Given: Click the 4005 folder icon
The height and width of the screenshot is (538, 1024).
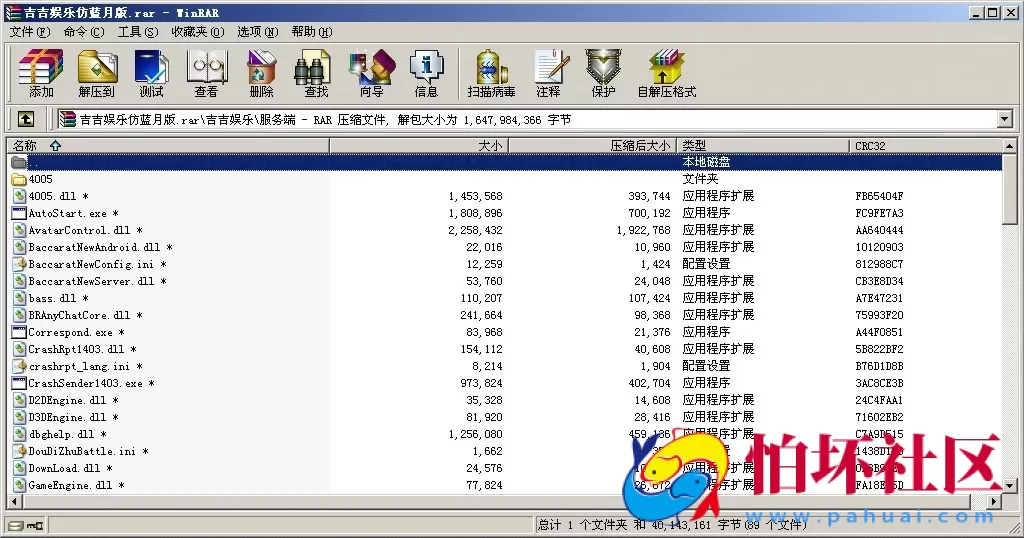Looking at the screenshot, I should pos(19,179).
